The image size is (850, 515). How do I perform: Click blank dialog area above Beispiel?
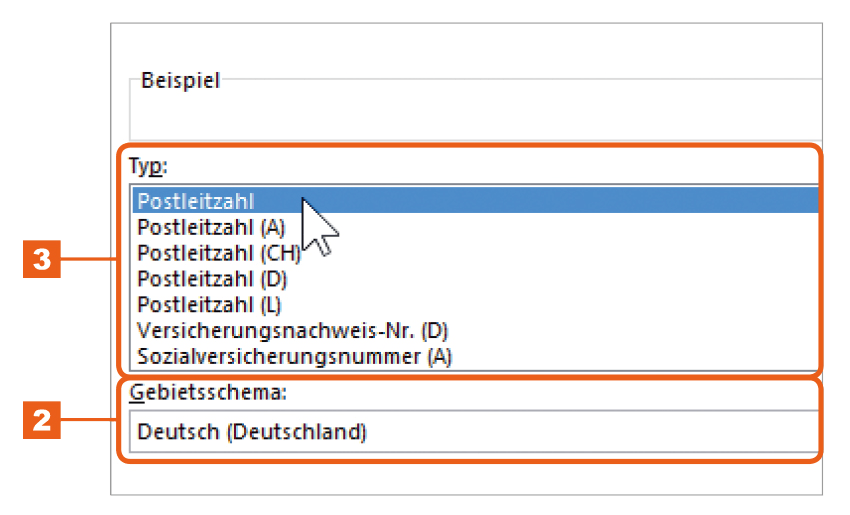466,46
